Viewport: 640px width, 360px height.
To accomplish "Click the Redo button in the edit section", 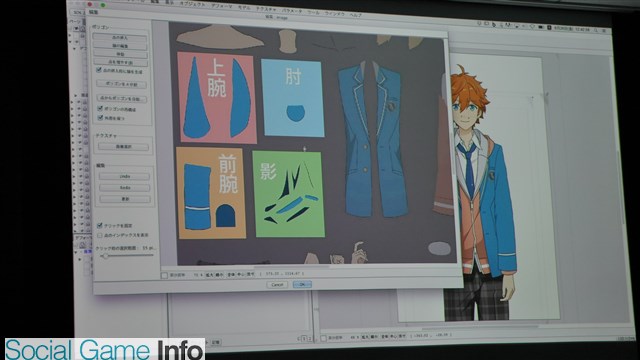I will click(x=125, y=188).
